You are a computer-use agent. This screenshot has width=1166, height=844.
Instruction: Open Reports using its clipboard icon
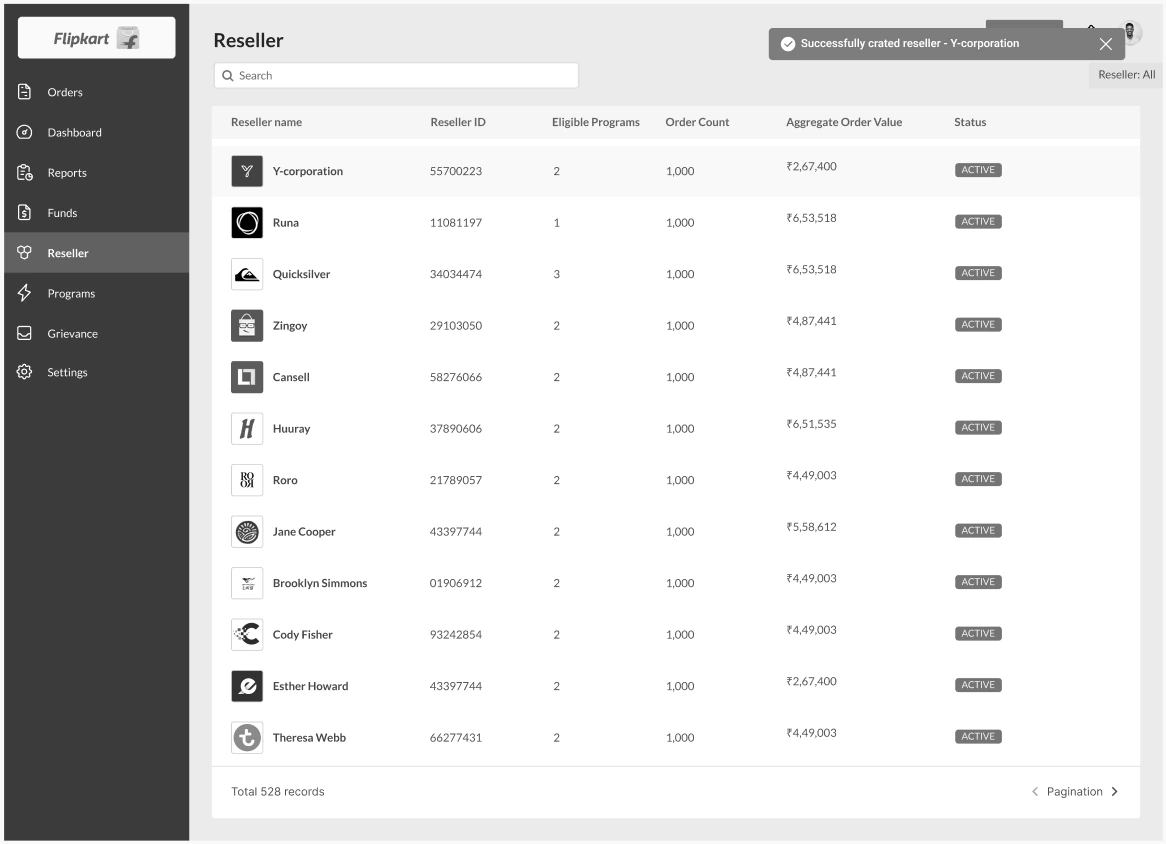[x=25, y=173]
